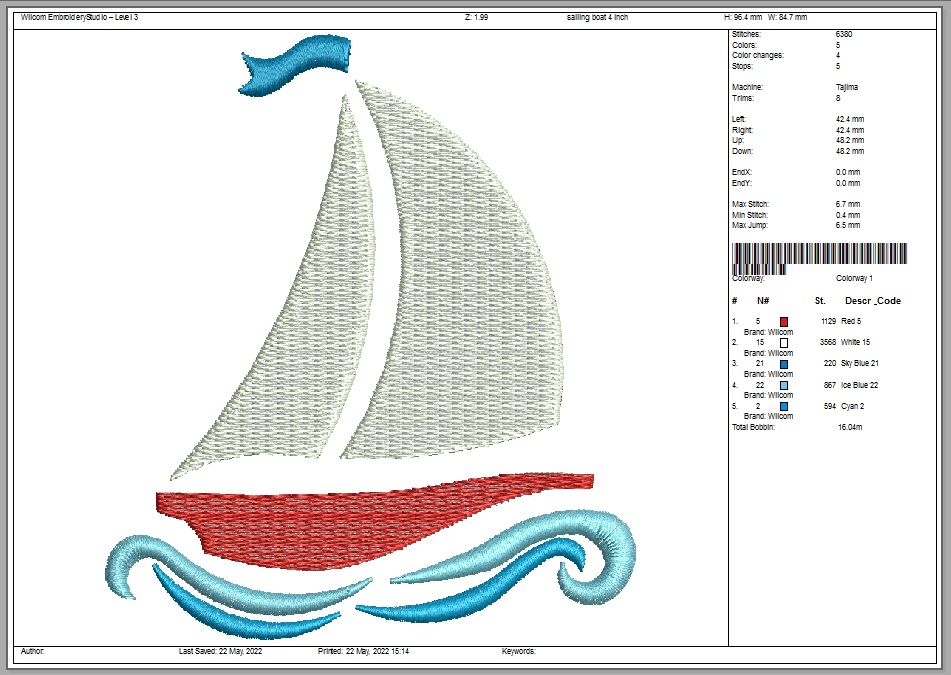Select the blue flag on the mast
Image resolution: width=951 pixels, height=675 pixels.
click(297, 65)
